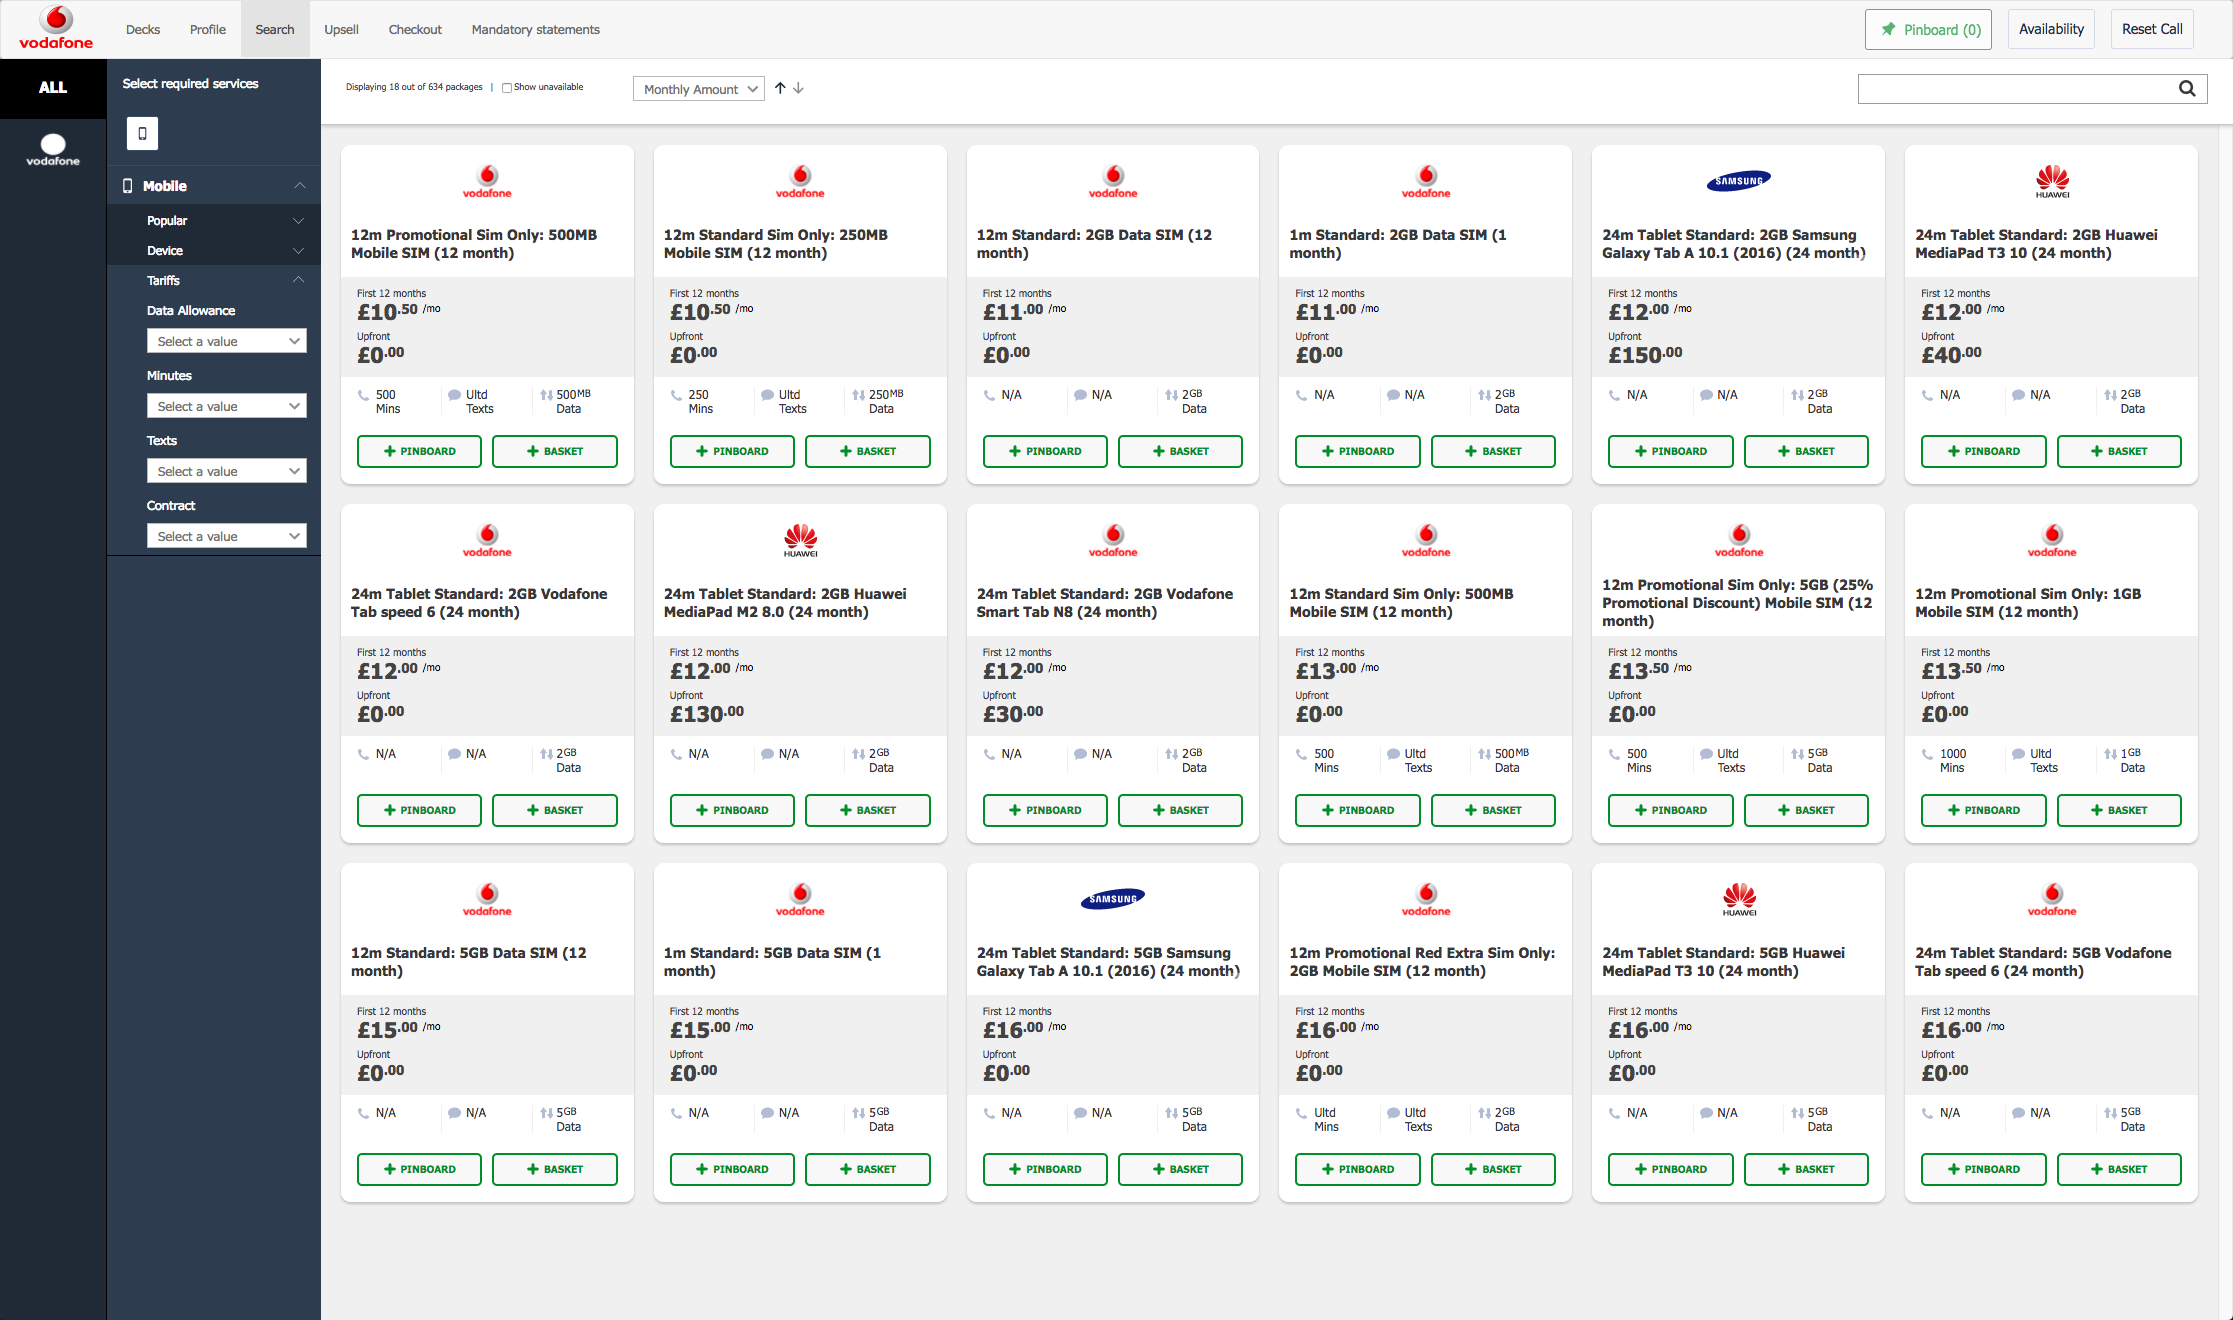Sort packages descending with down arrow
Image resolution: width=2233 pixels, height=1320 pixels.
tap(798, 88)
